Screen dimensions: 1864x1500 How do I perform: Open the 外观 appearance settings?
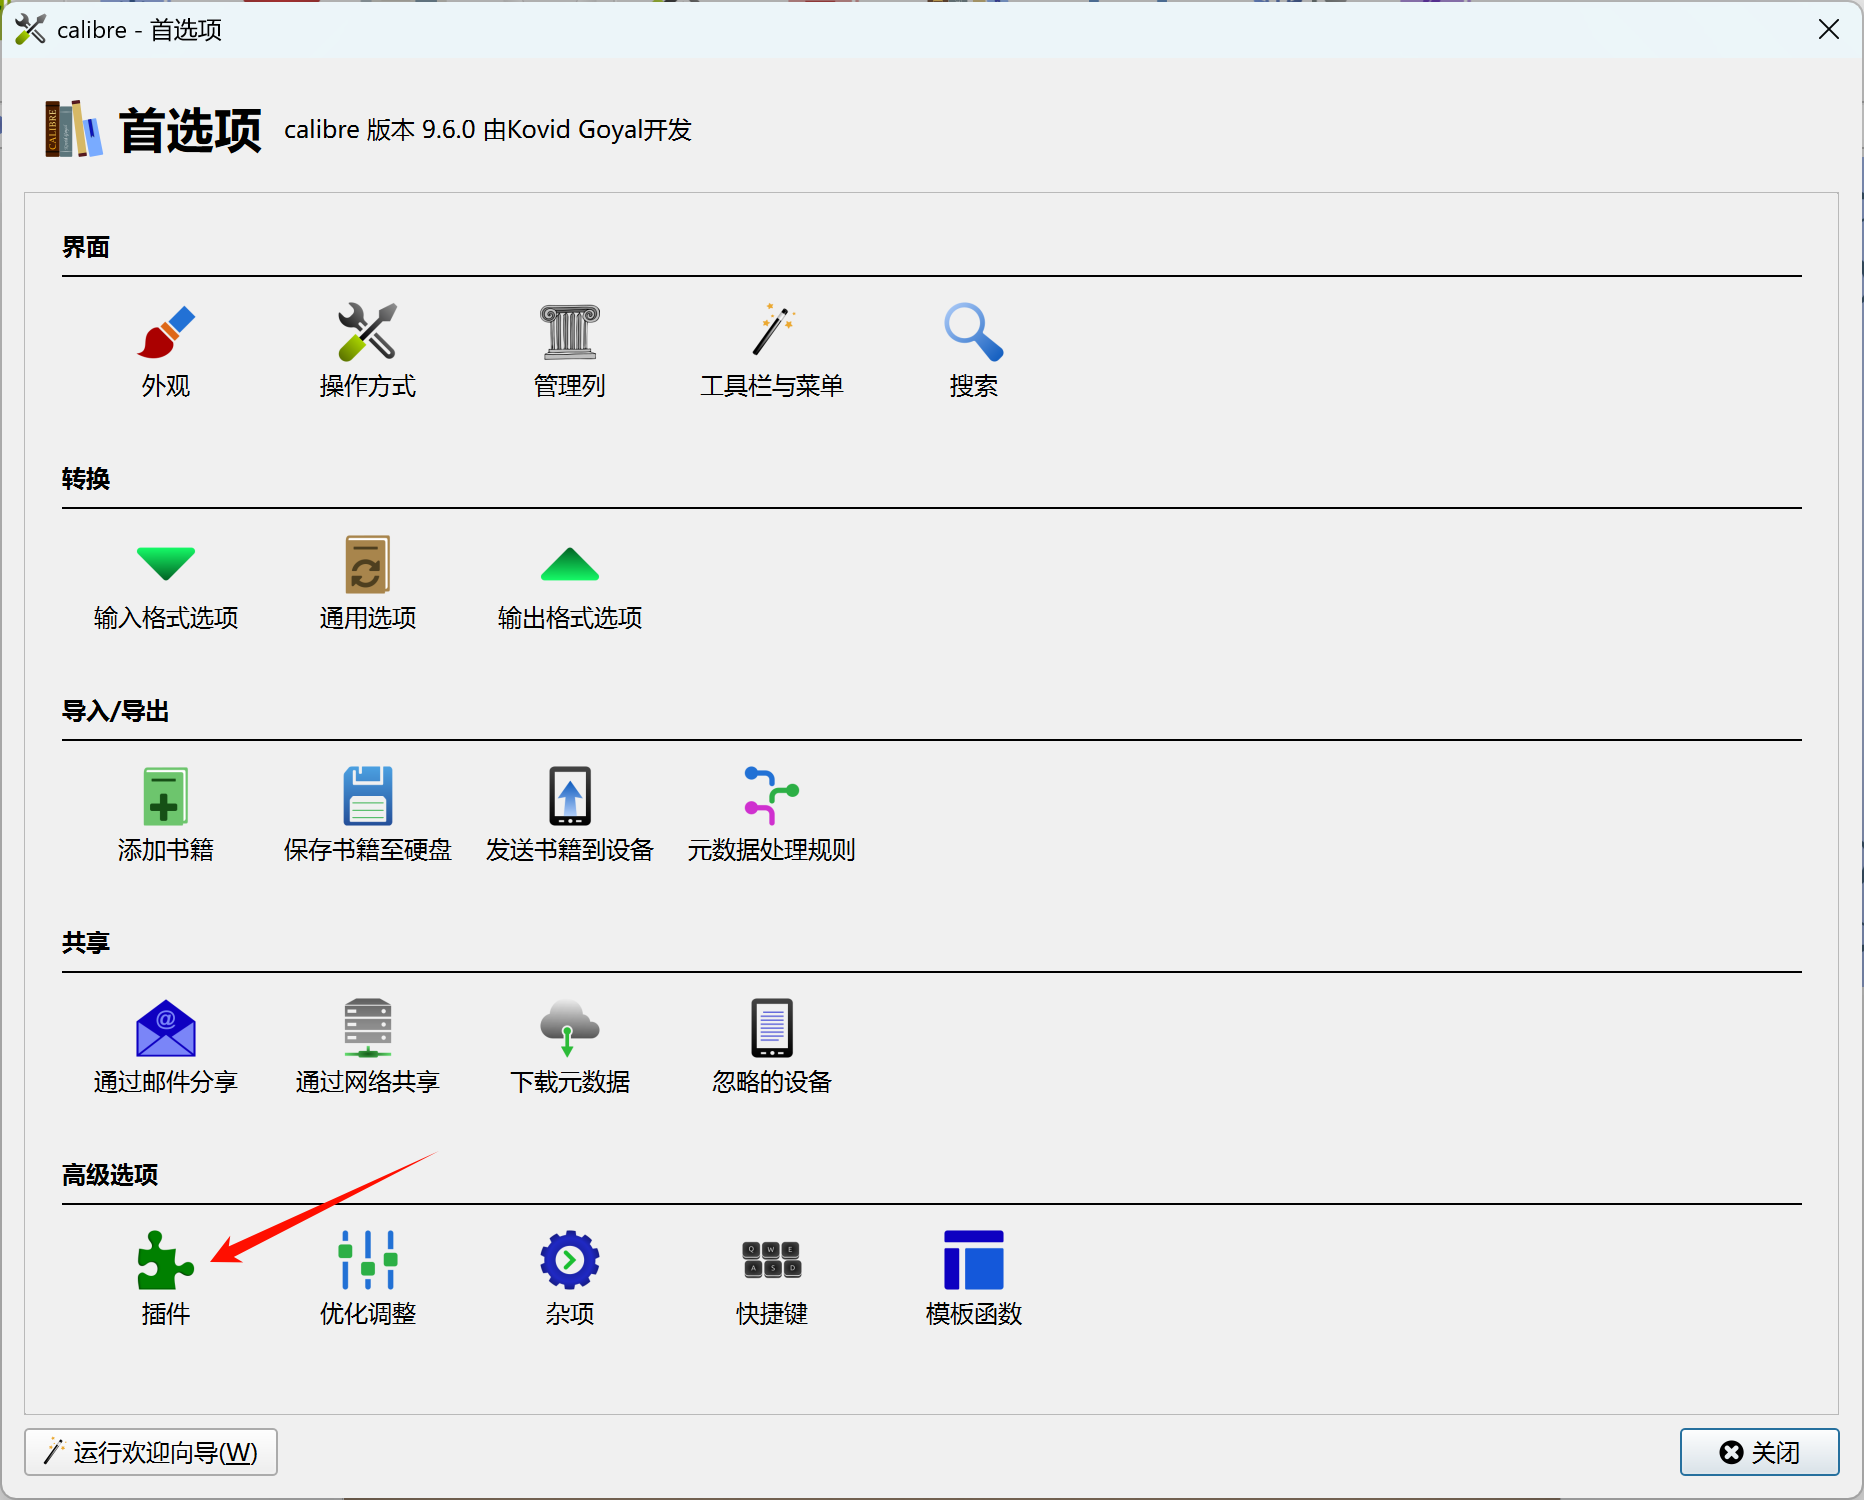click(x=166, y=351)
